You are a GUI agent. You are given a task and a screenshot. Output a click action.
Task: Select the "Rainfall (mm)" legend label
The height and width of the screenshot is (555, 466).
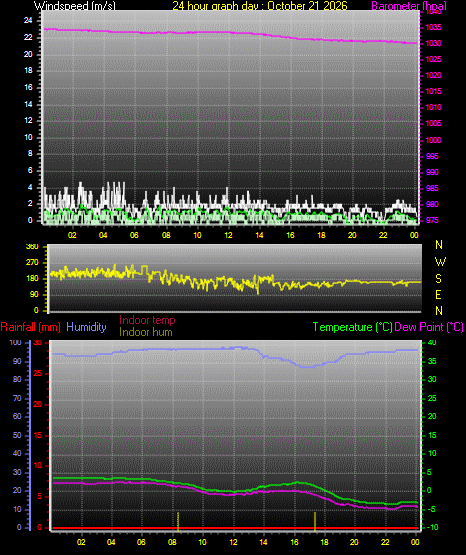(30, 327)
